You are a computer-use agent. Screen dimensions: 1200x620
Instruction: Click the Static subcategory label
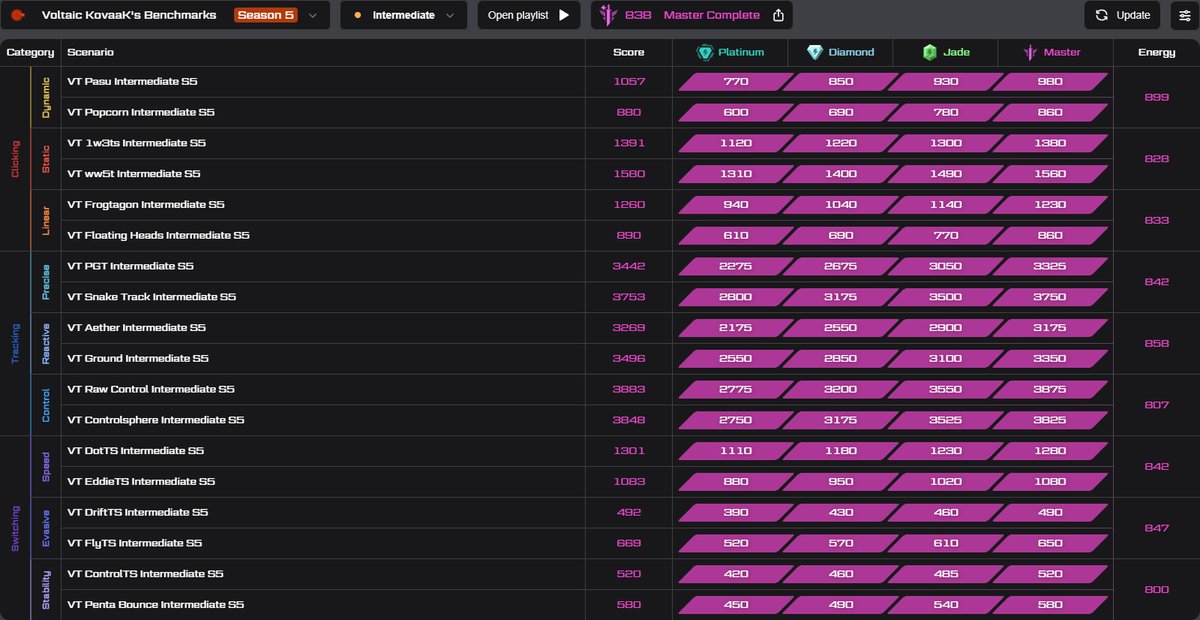(46, 159)
